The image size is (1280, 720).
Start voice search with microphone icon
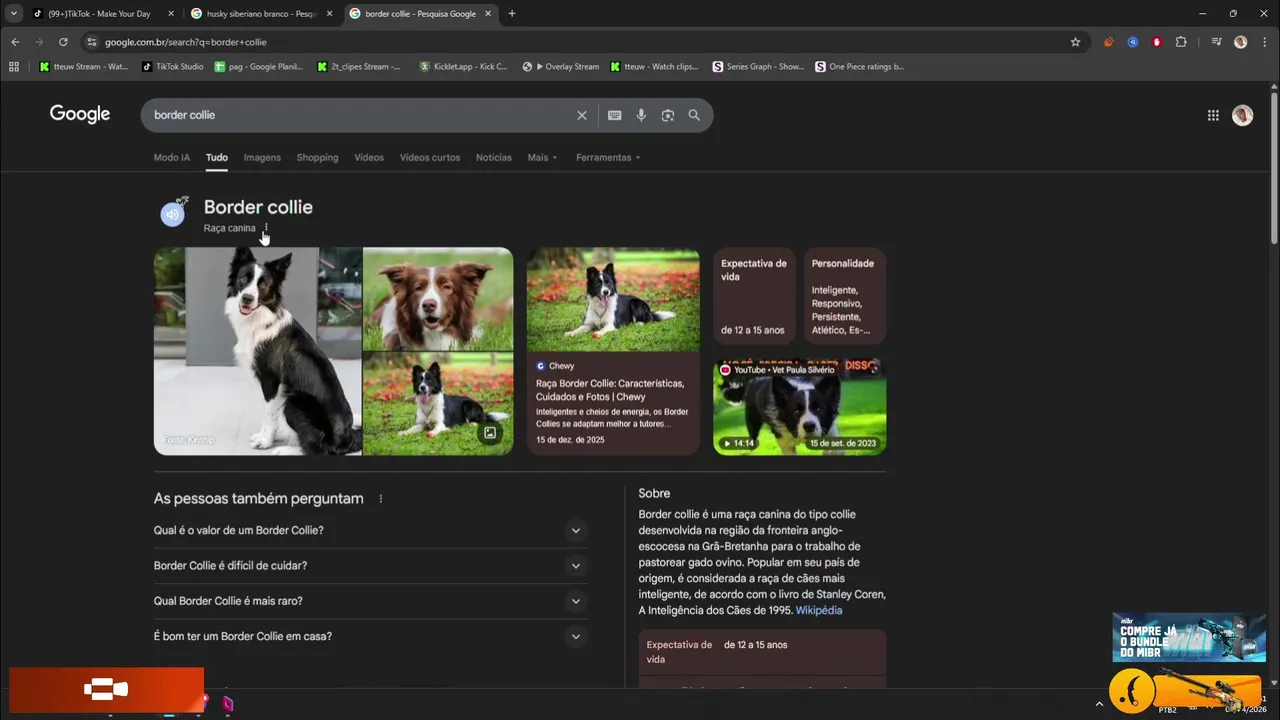click(x=641, y=115)
